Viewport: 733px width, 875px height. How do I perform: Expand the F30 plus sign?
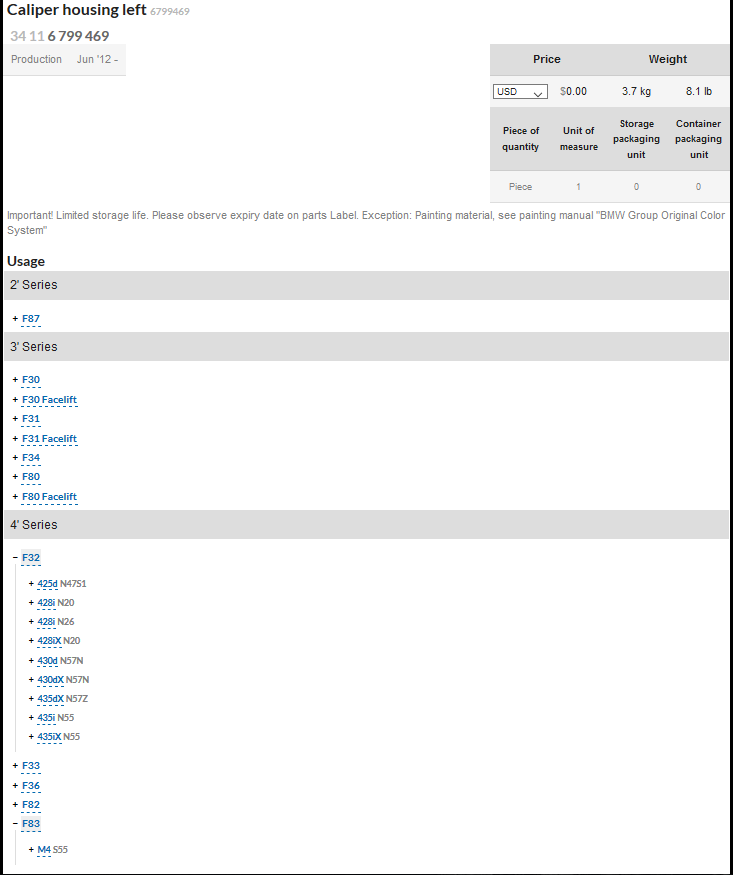point(15,379)
